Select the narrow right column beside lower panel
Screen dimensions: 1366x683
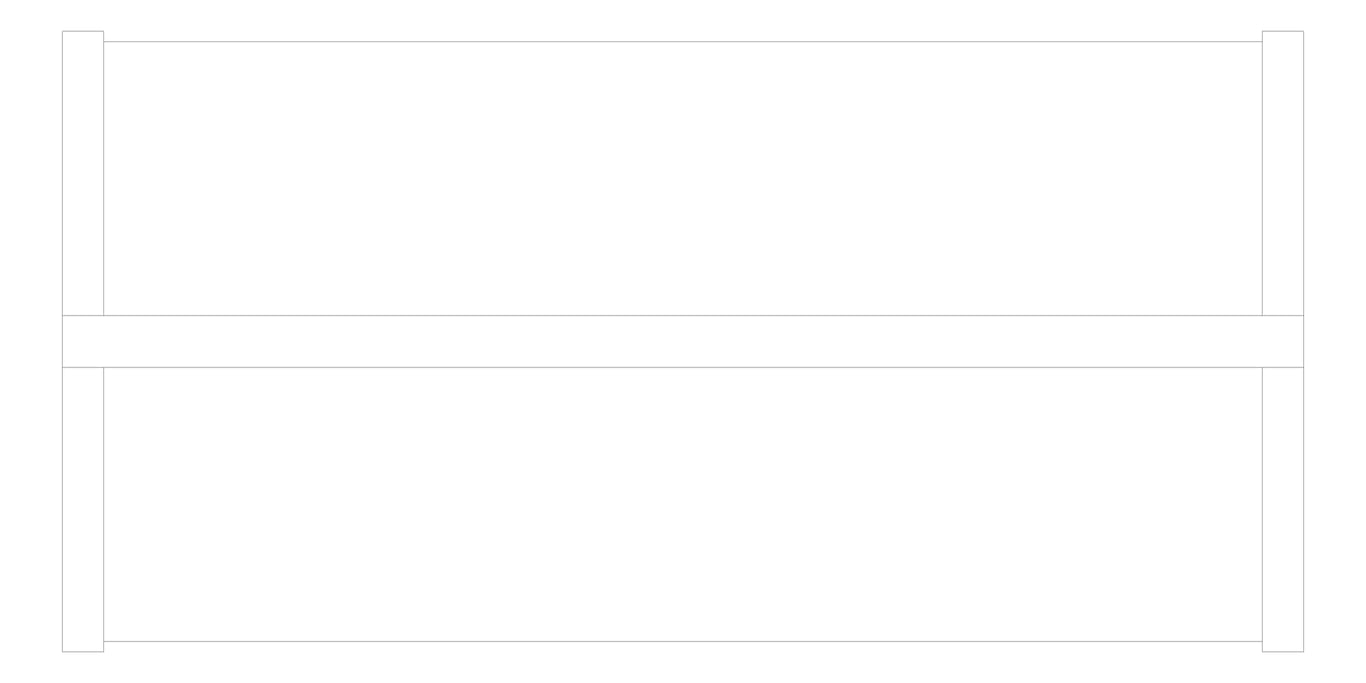[x=1283, y=509]
